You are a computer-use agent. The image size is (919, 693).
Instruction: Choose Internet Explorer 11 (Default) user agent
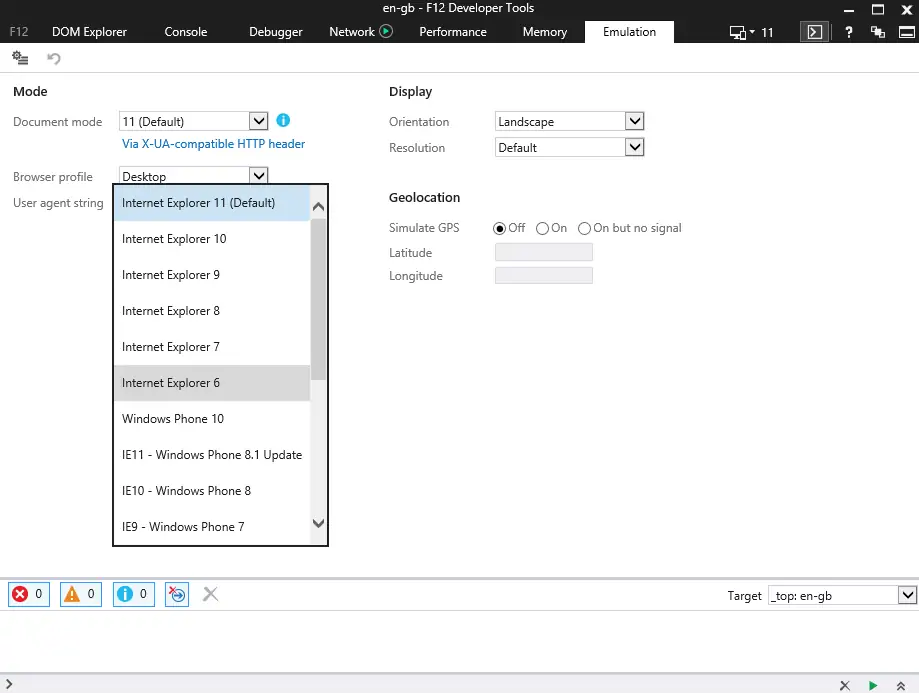[x=212, y=203]
